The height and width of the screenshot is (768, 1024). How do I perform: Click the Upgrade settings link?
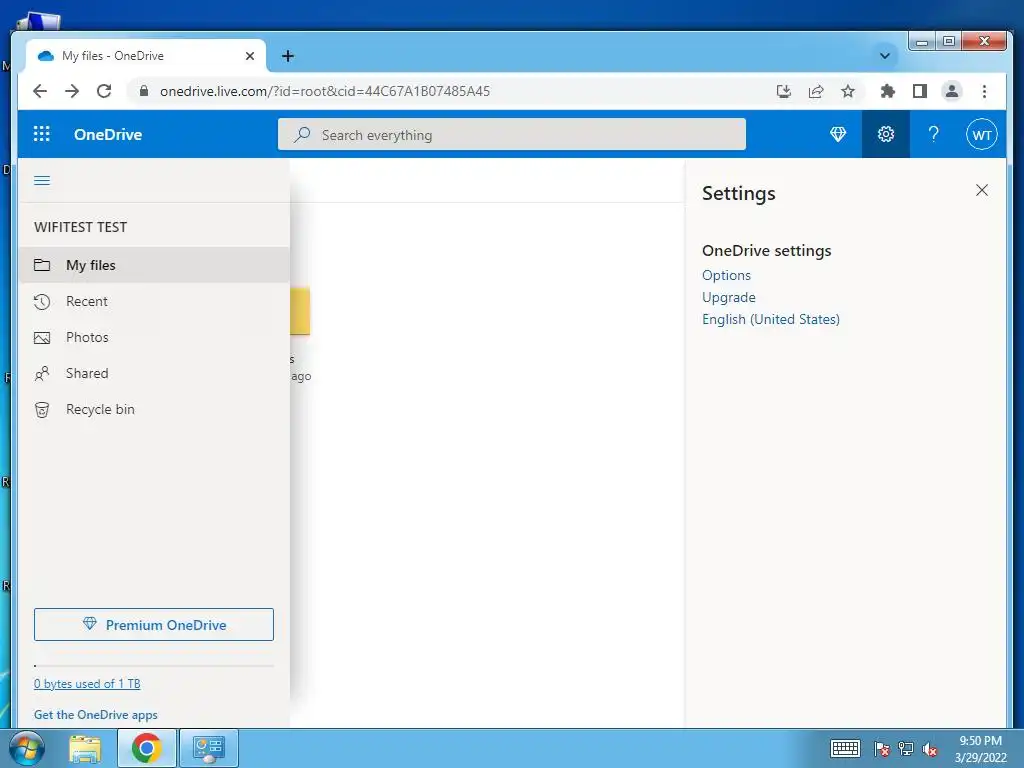pos(729,297)
